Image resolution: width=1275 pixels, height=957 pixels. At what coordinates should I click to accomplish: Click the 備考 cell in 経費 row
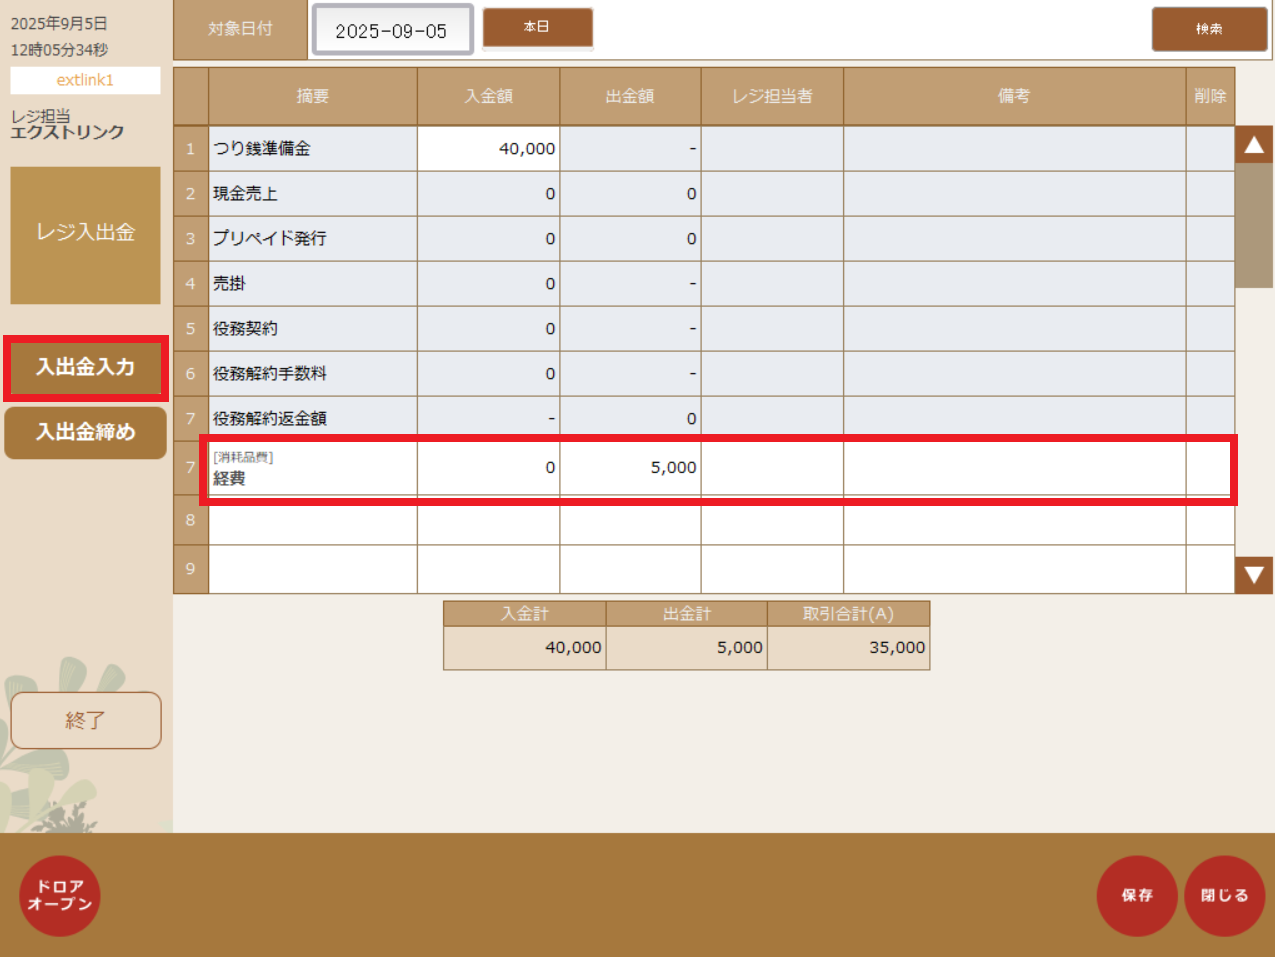click(x=1014, y=468)
